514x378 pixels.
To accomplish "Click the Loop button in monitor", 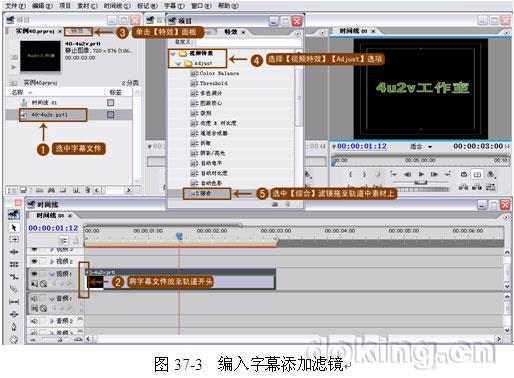I will [x=464, y=174].
